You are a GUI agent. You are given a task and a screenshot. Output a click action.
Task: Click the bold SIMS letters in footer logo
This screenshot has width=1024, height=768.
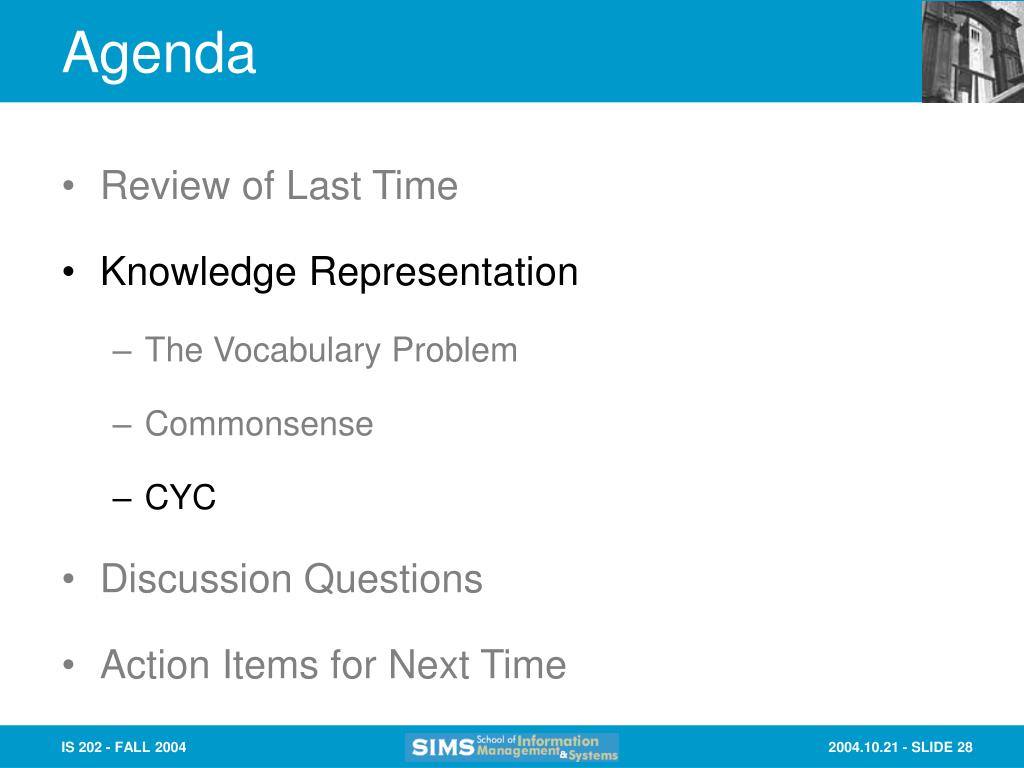pos(442,747)
